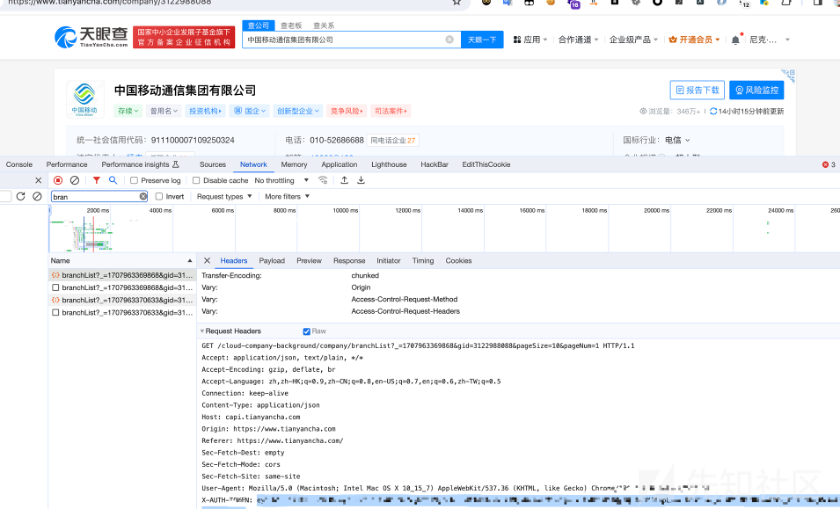Open the user account dropdown arrow
The width and height of the screenshot is (840, 510).
click(x=788, y=40)
